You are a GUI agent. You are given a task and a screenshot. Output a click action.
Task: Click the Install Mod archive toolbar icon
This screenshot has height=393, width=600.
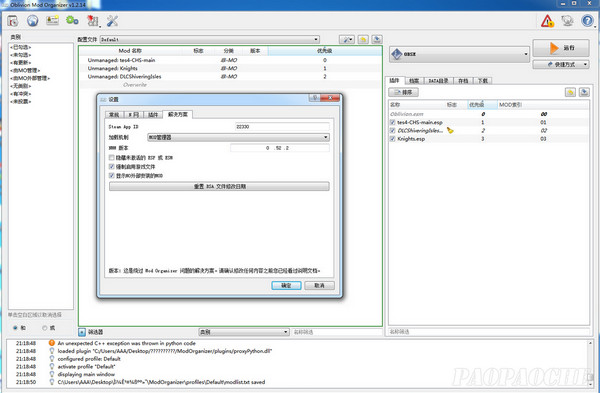click(13, 21)
